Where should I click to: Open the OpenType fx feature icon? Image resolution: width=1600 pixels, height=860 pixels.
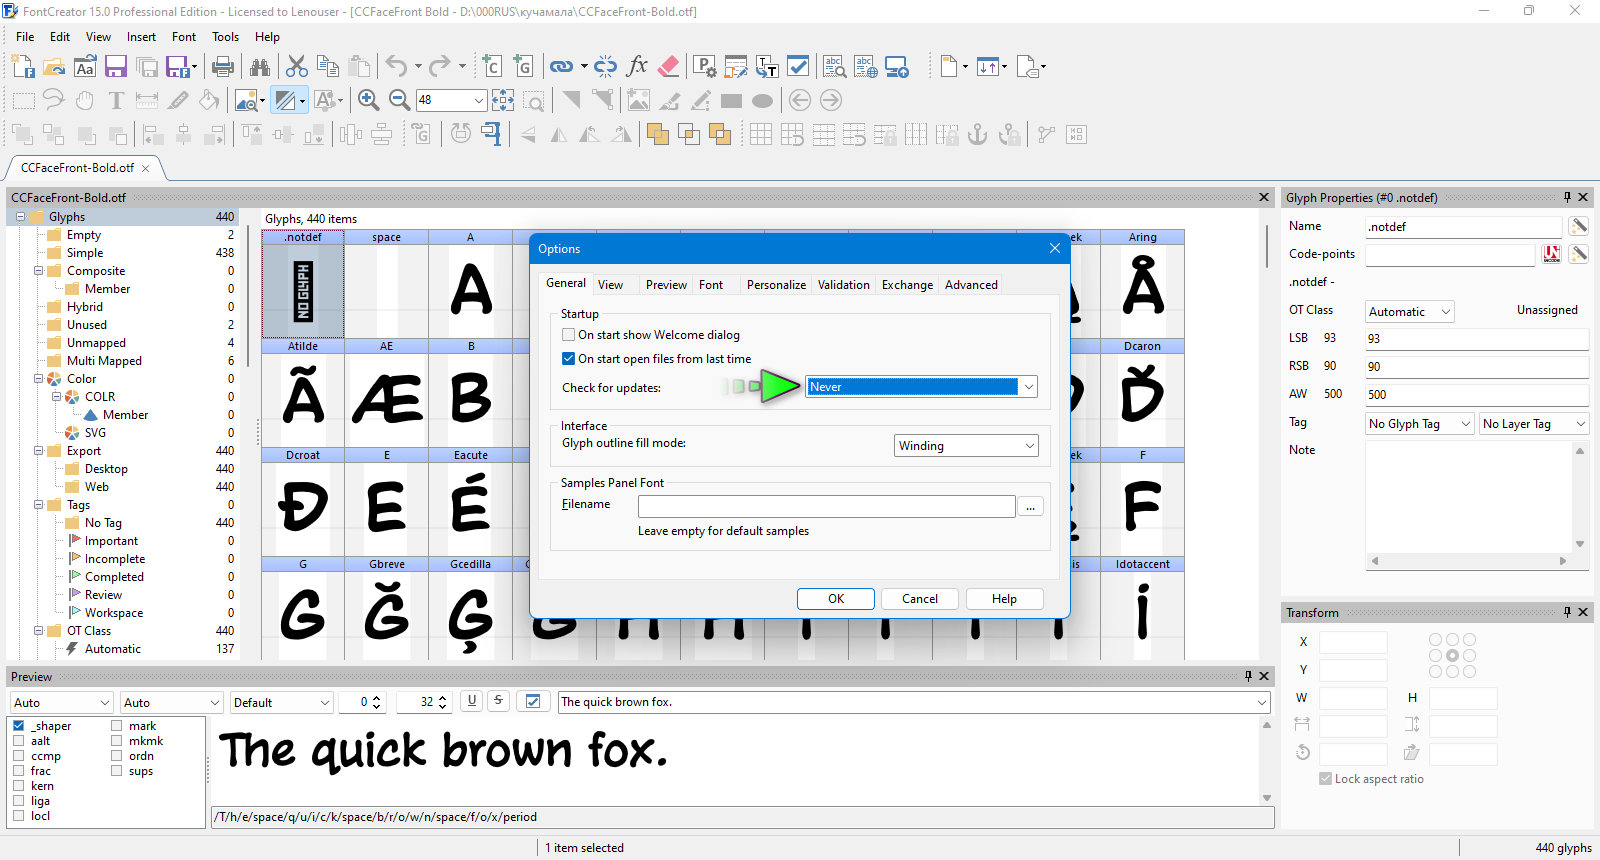click(x=637, y=67)
